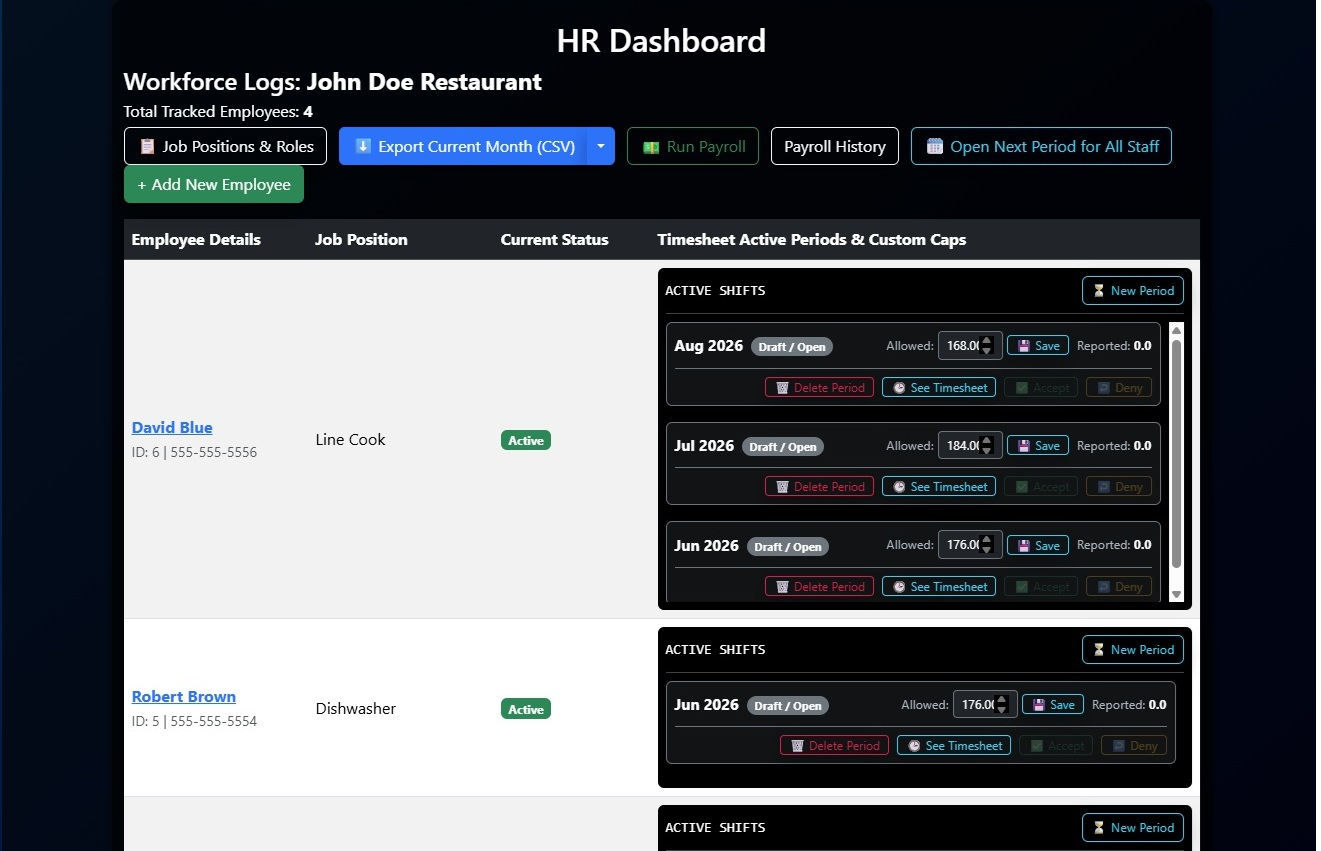Accept David Blue's Aug 2026 timesheet
Viewport: 1321px width, 851px height.
[1041, 387]
